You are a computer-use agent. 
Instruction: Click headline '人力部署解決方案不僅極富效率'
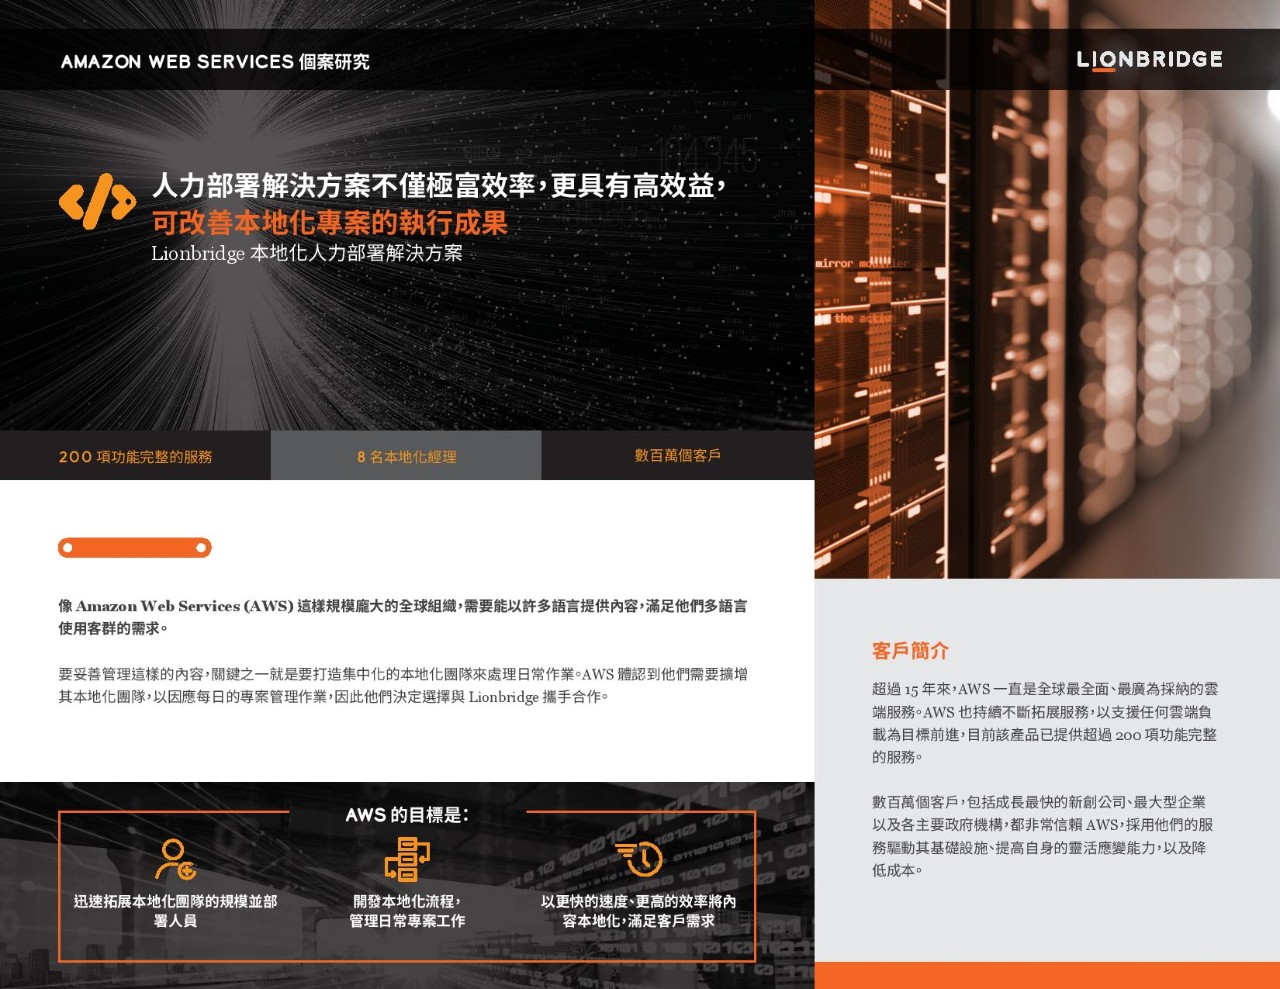(x=438, y=185)
